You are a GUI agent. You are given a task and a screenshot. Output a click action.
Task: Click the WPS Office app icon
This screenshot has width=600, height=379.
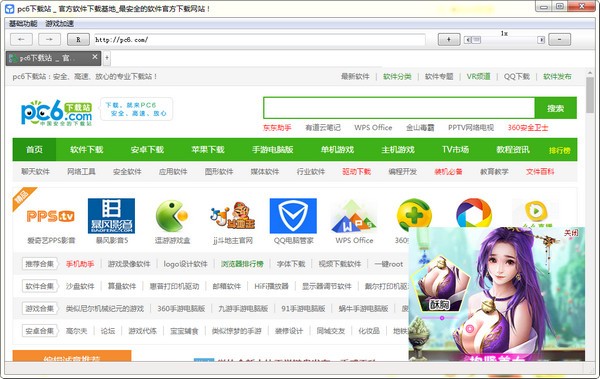(354, 217)
